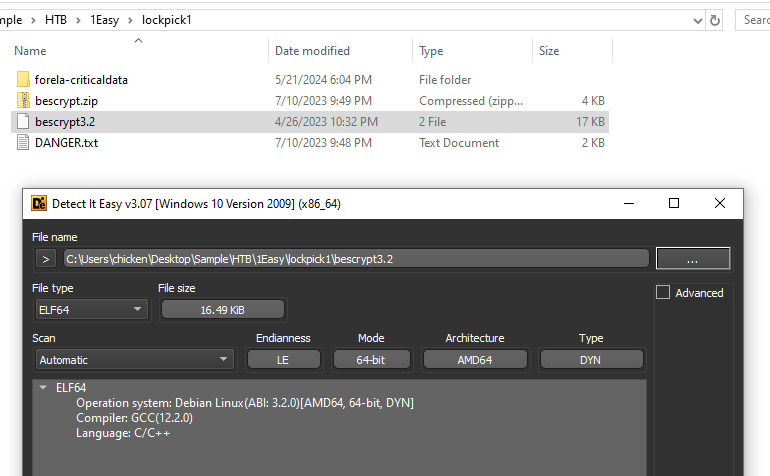
Task: Click the forela-criticaldata folder icon
Action: tap(23, 80)
